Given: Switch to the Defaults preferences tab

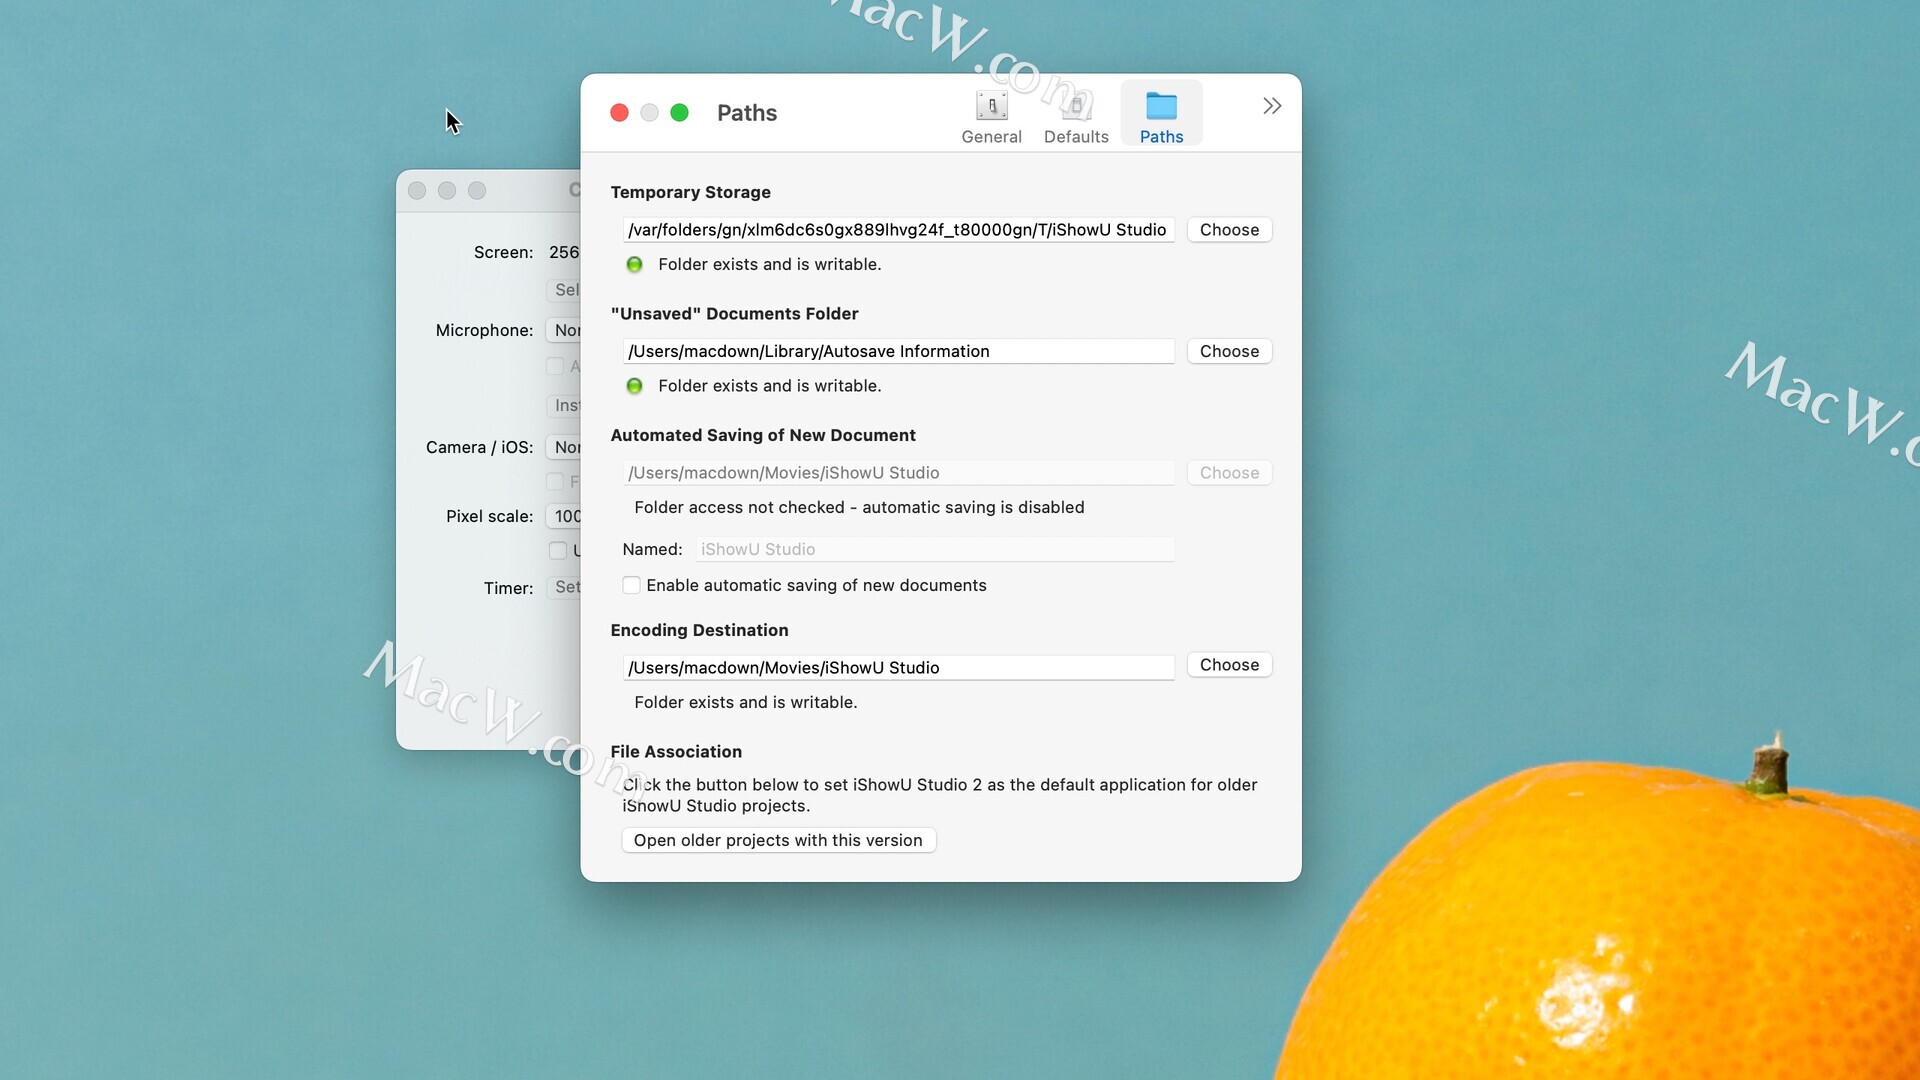Looking at the screenshot, I should click(1076, 116).
